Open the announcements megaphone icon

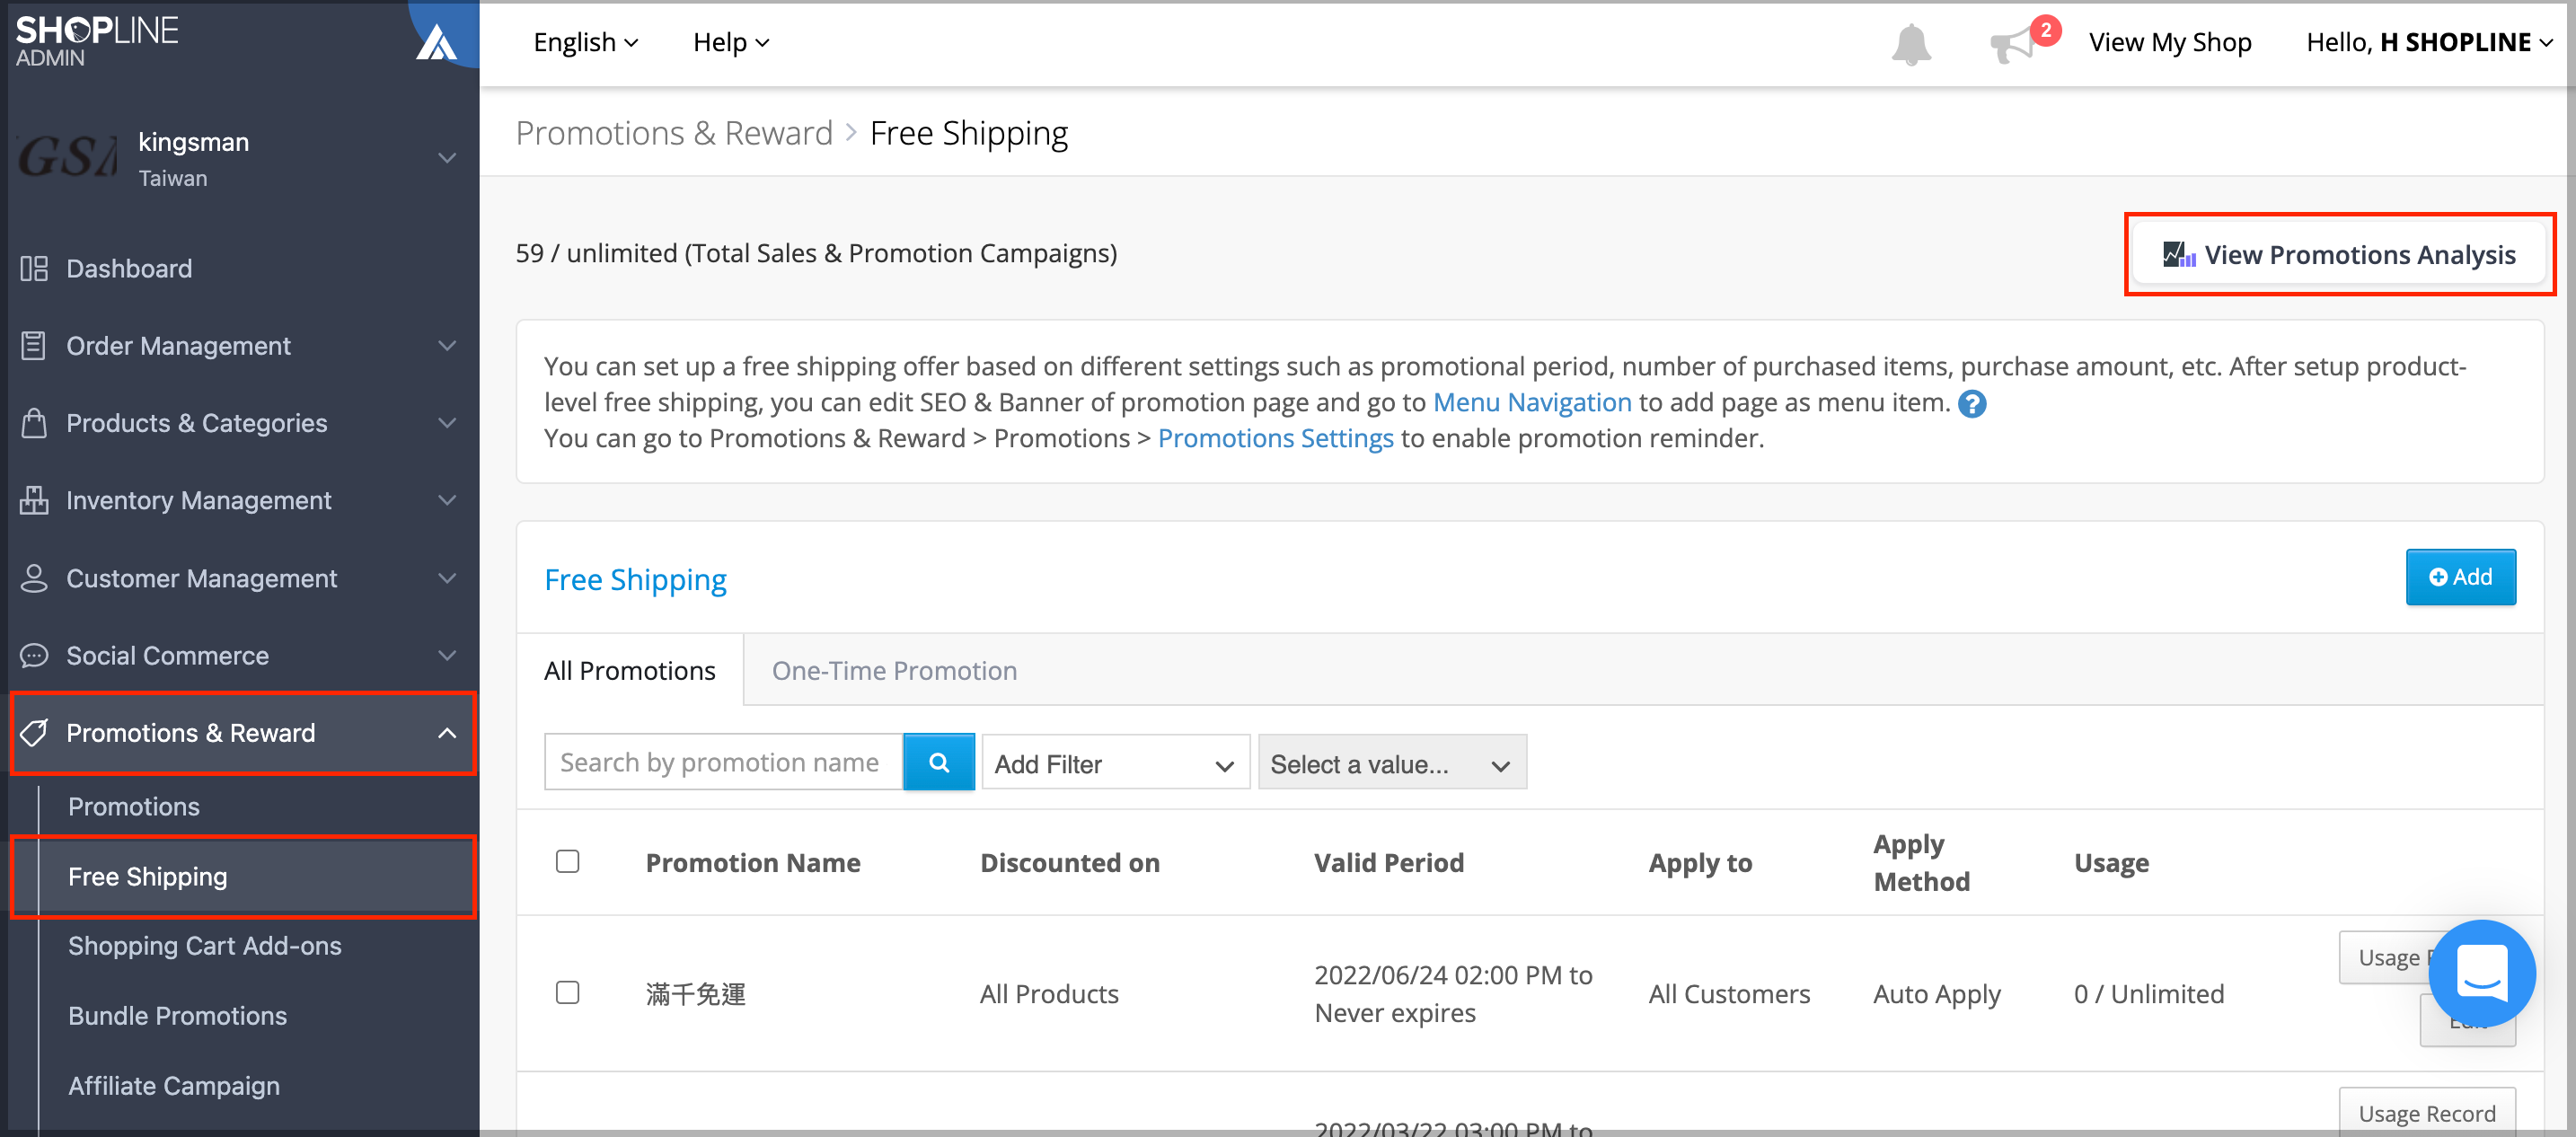2013,44
